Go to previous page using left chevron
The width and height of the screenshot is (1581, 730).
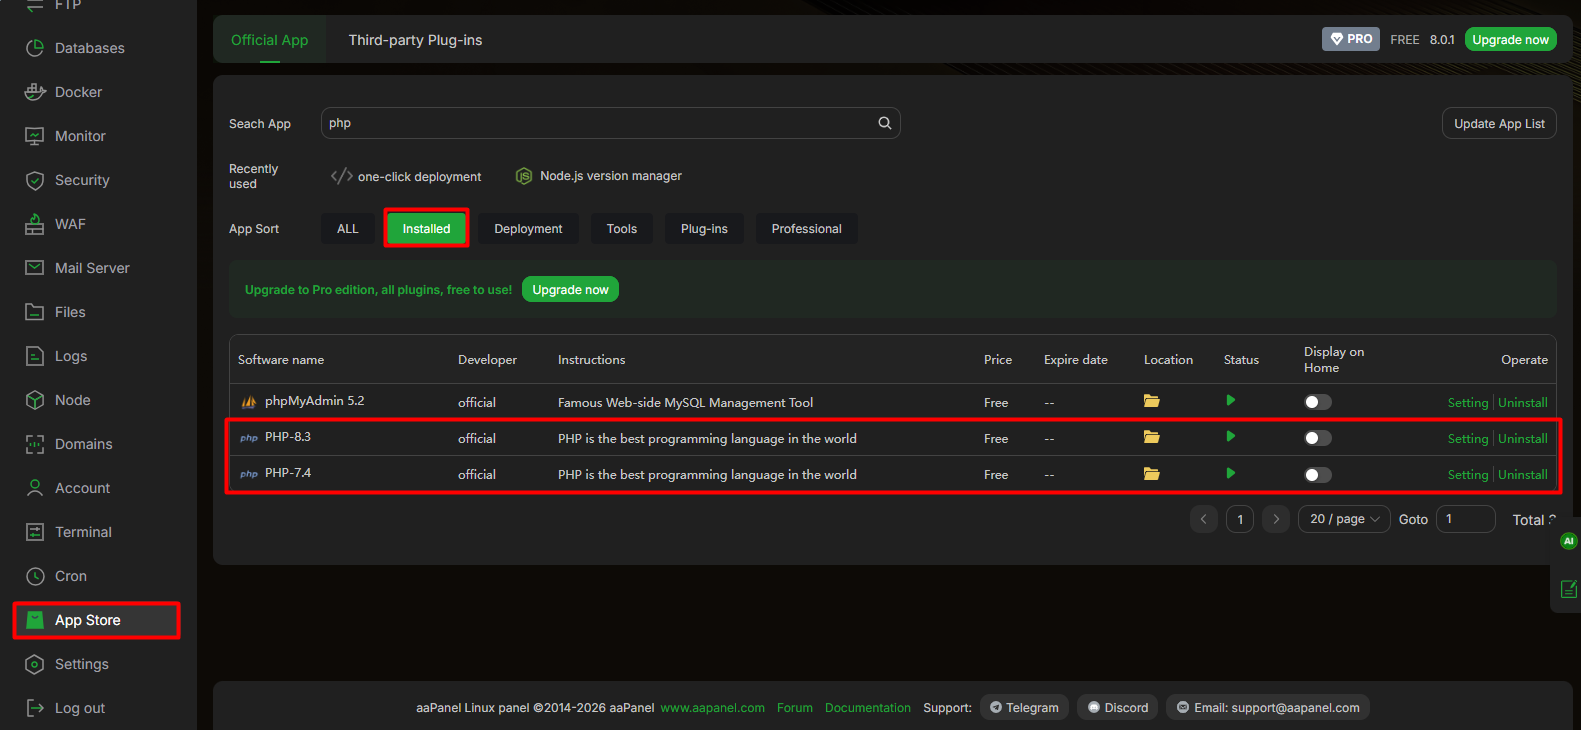(1203, 519)
